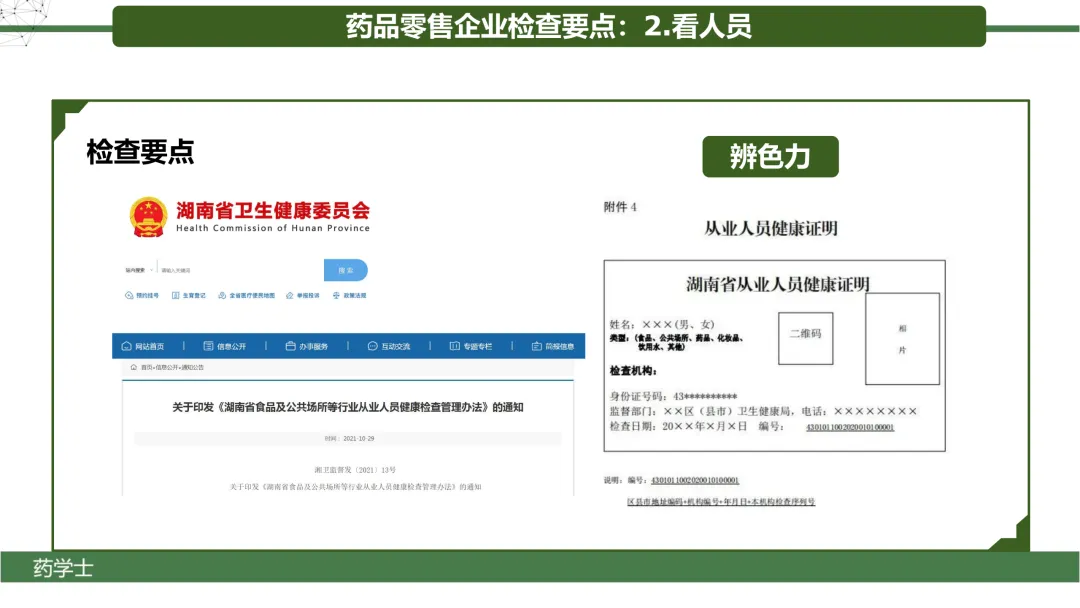Click the 举报投诉 quick link icon

coord(290,295)
